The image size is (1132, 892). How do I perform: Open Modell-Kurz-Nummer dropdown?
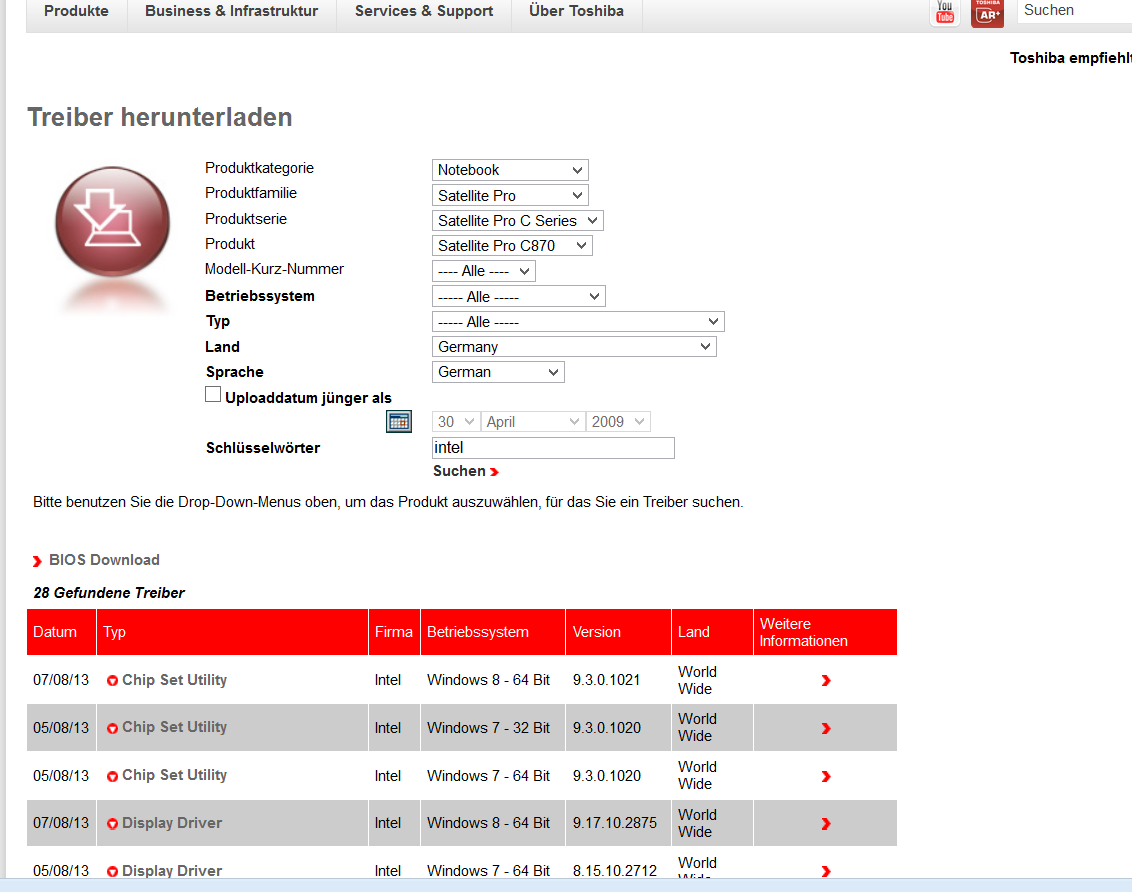coord(484,271)
